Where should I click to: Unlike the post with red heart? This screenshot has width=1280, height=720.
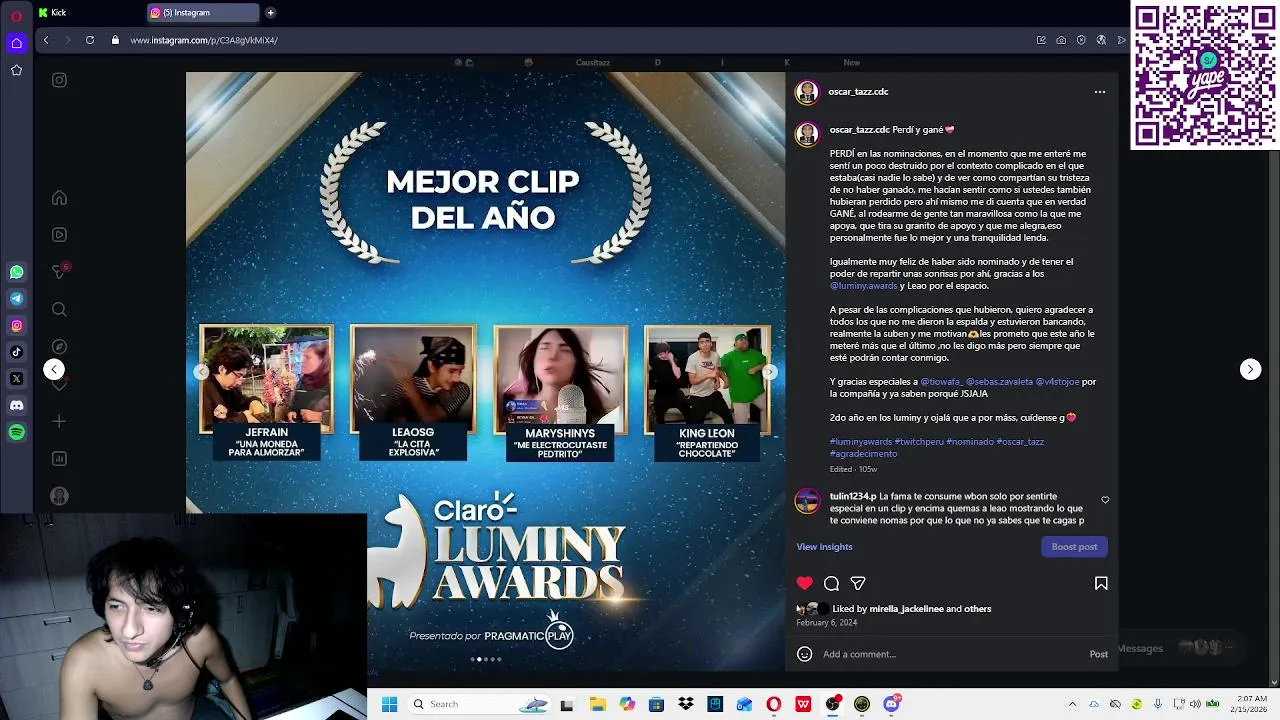[805, 583]
